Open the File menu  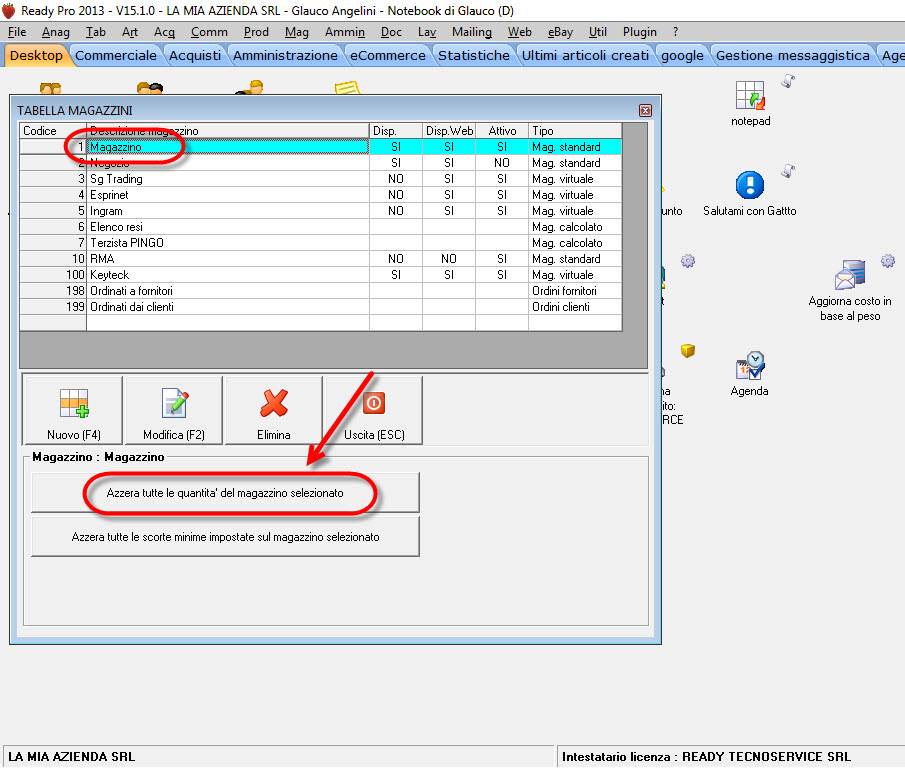click(17, 32)
